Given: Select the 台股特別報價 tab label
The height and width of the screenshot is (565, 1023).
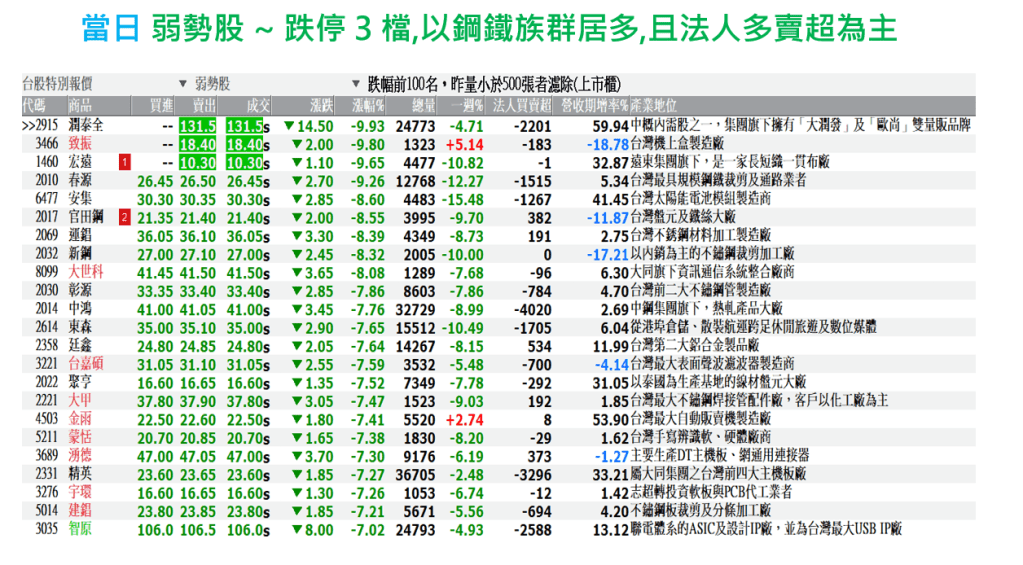Looking at the screenshot, I should (x=60, y=84).
